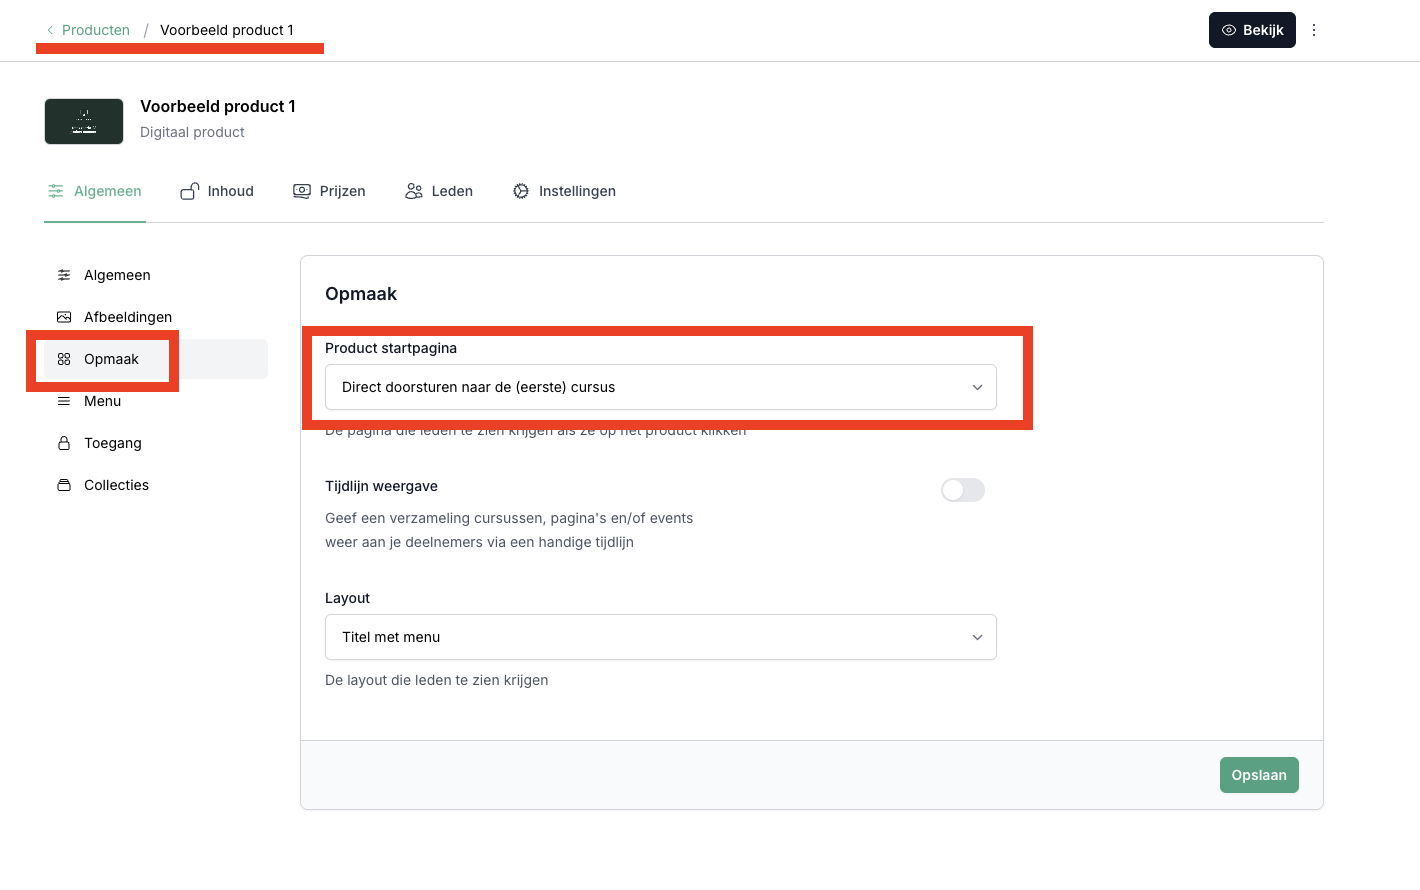Screen dimensions: 1420x890
Task: Click the Toegang padlock icon
Action: coord(64,443)
